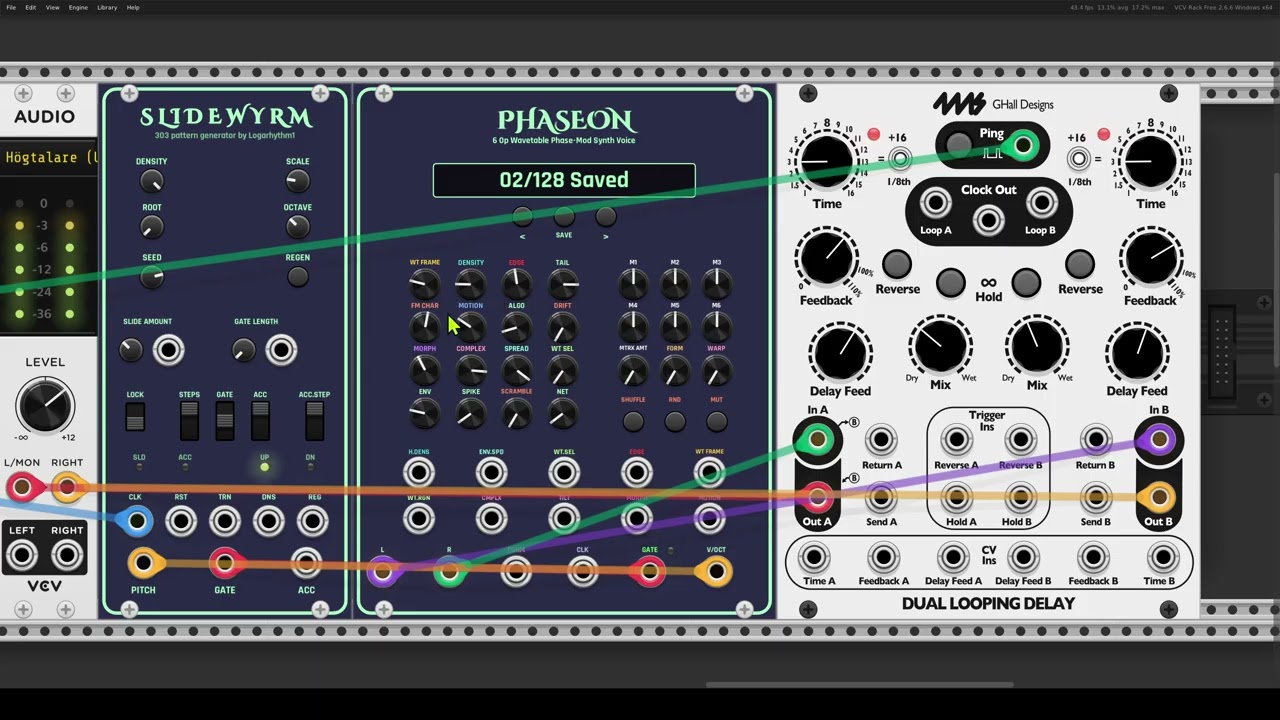Click the delay Time A CV jack
This screenshot has width=1280, height=720.
(x=816, y=558)
